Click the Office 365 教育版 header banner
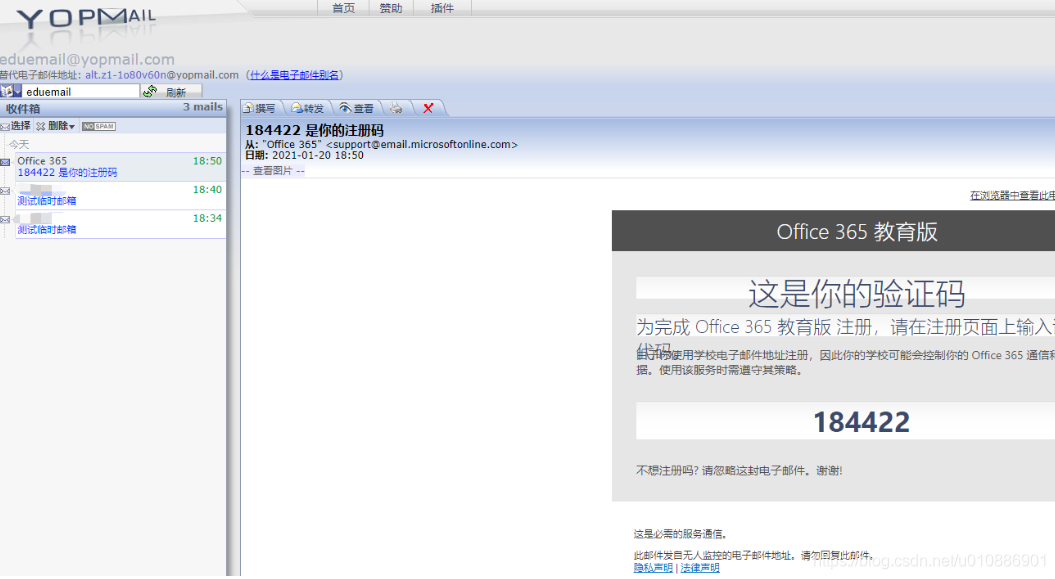The width and height of the screenshot is (1055, 579). pos(833,231)
